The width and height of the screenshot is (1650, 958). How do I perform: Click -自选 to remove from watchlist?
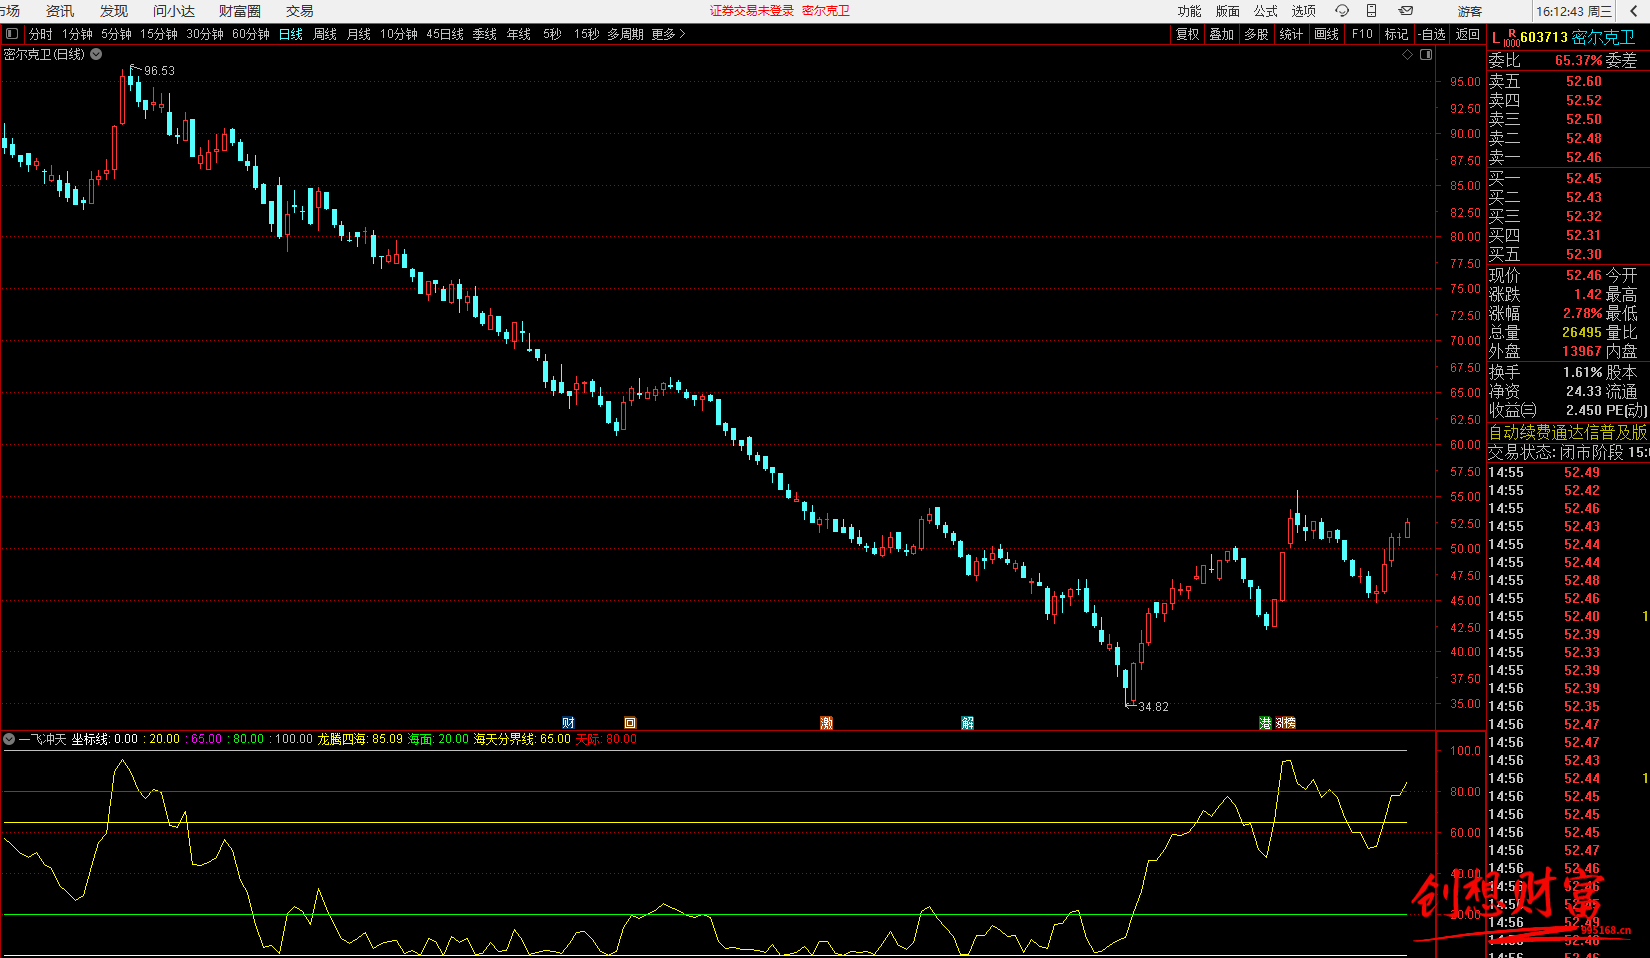tap(1433, 34)
